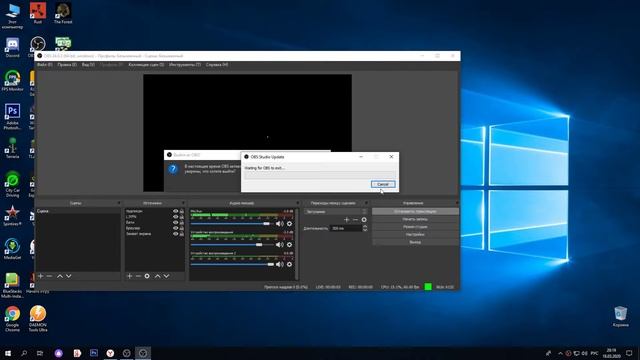Add a new scene with the plus icon
Screen dimensions: 640x360
tap(40, 276)
